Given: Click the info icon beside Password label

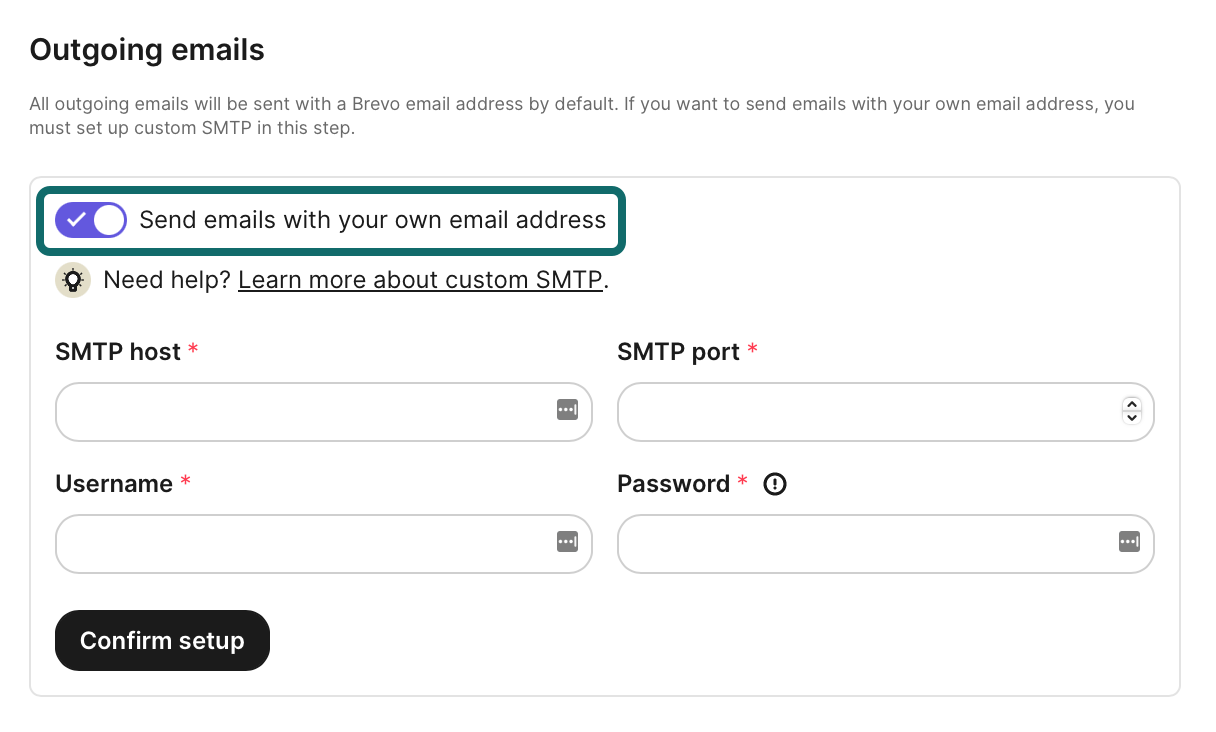Looking at the screenshot, I should pyautogui.click(x=775, y=484).
